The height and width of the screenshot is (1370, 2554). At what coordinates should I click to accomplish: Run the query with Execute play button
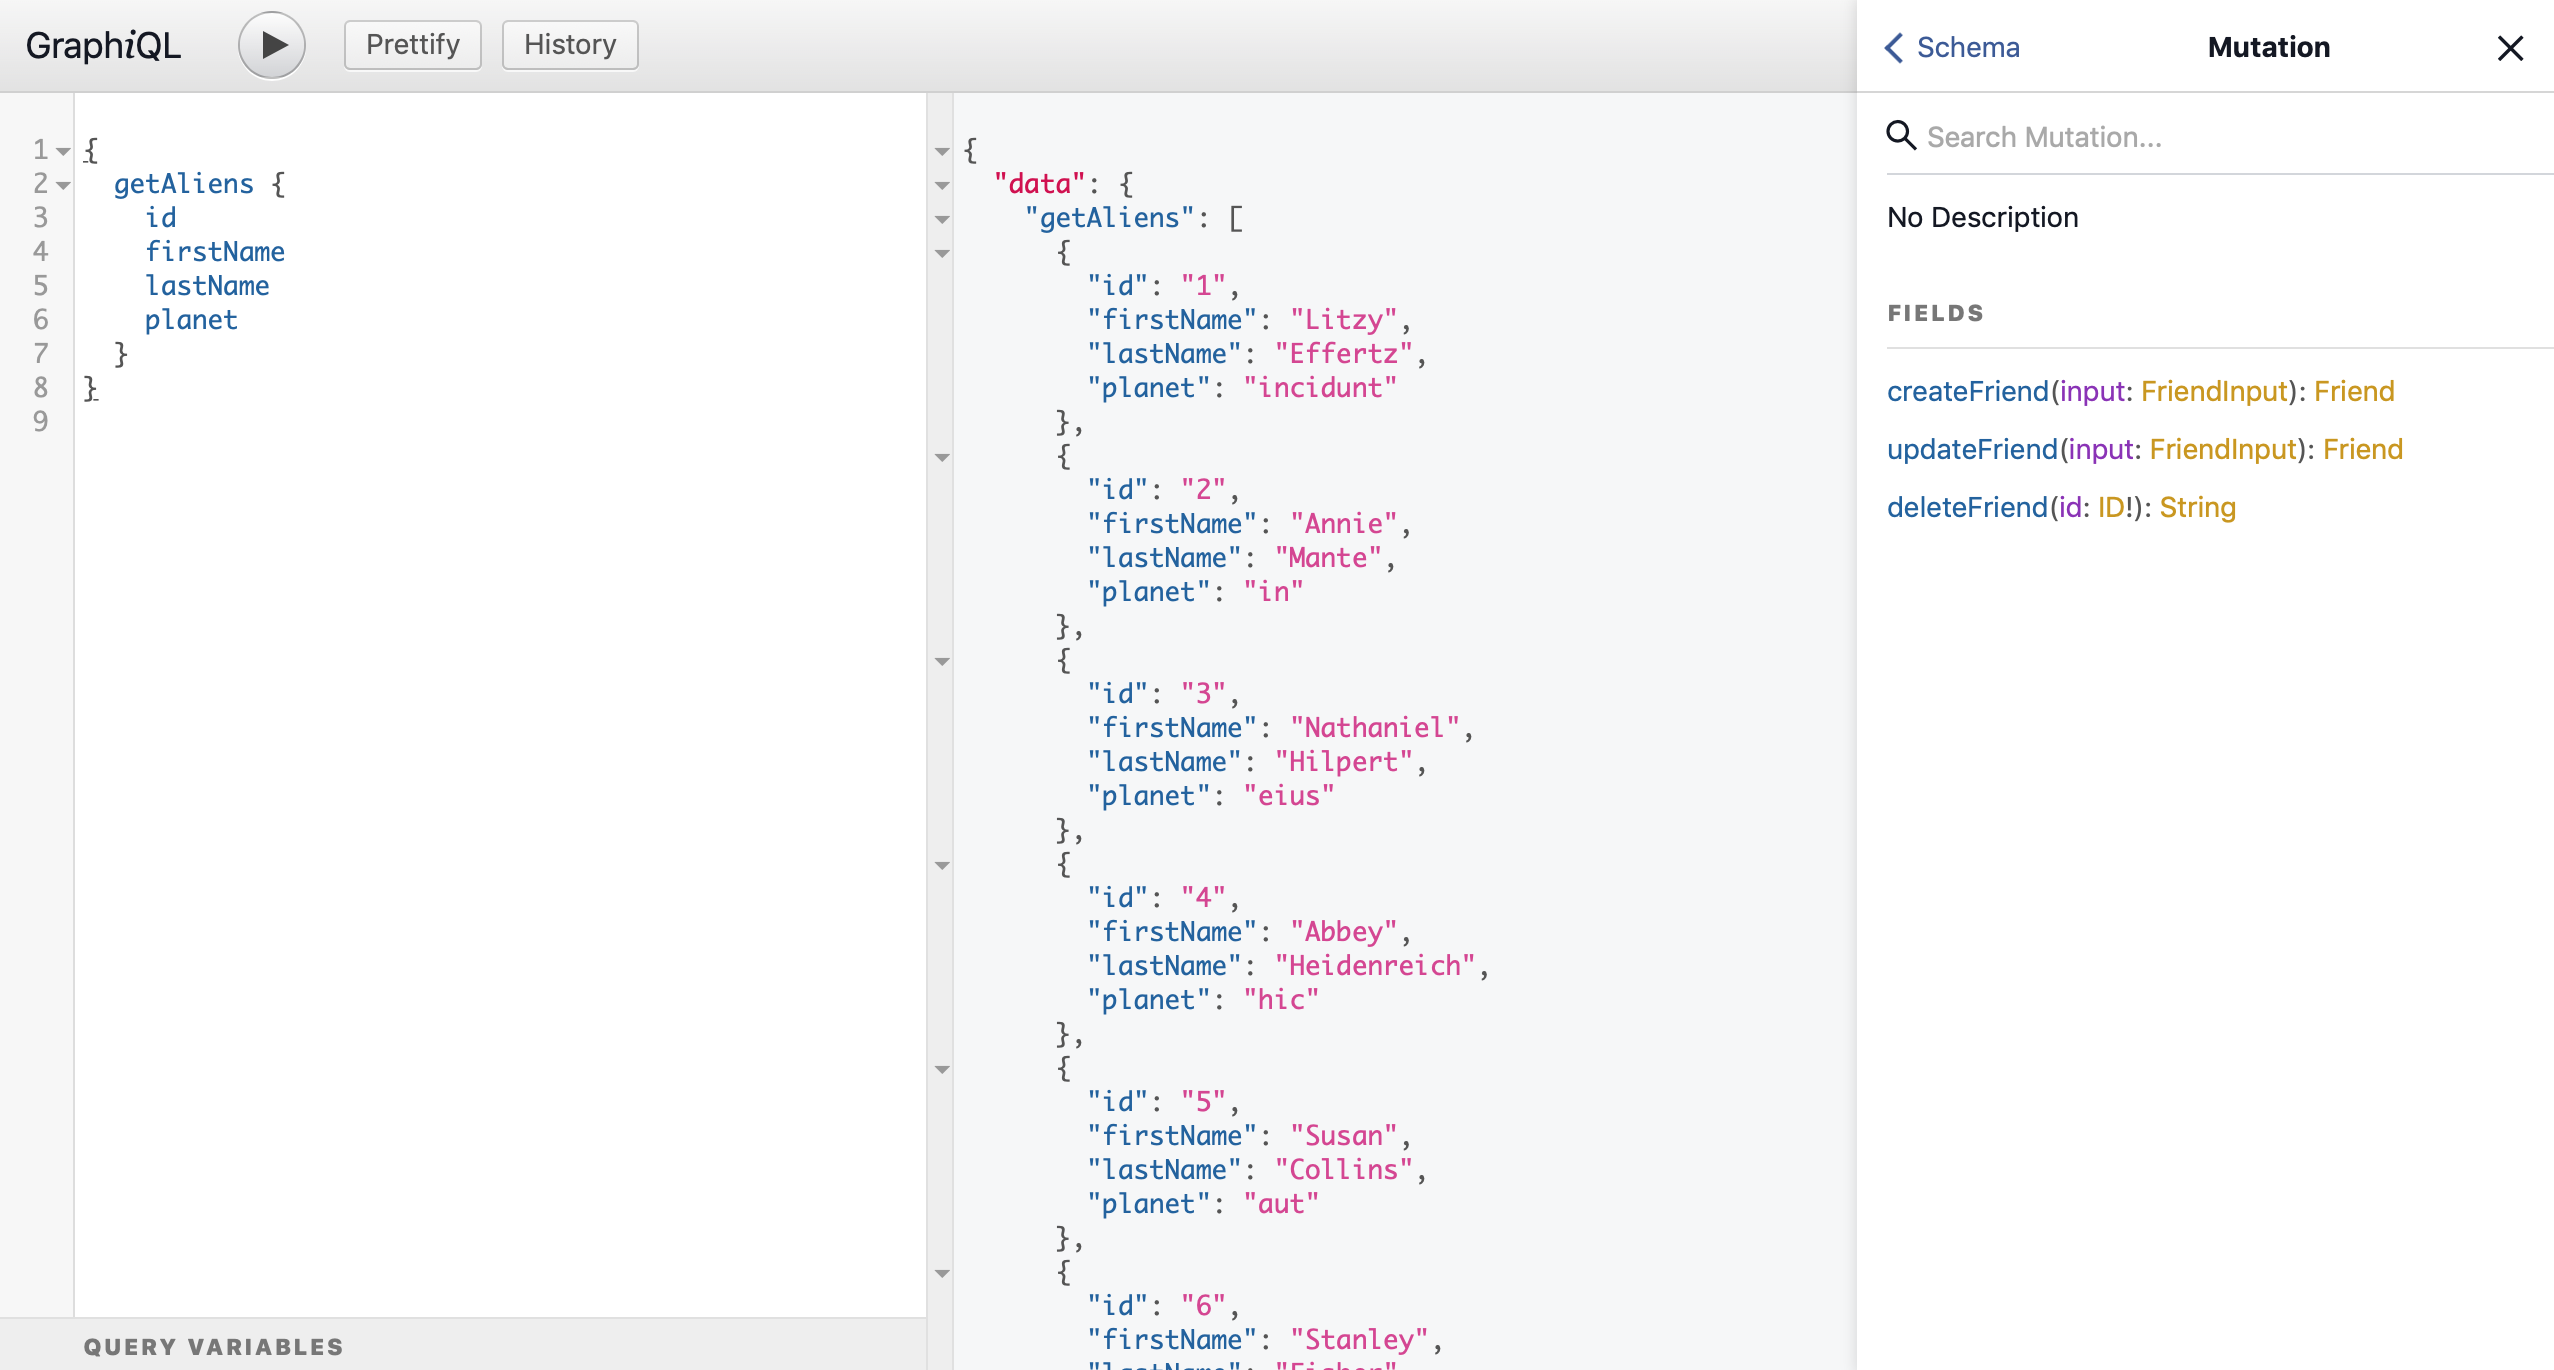(x=271, y=45)
